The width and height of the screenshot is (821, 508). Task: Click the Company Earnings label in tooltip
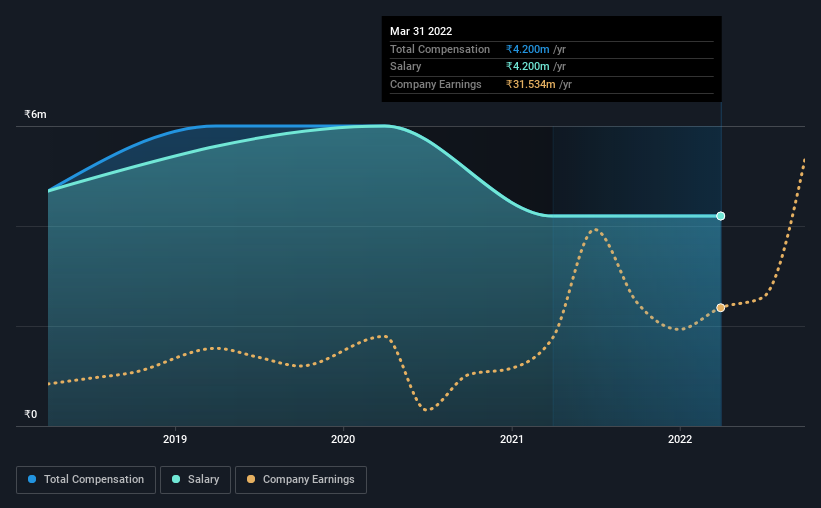tap(436, 84)
